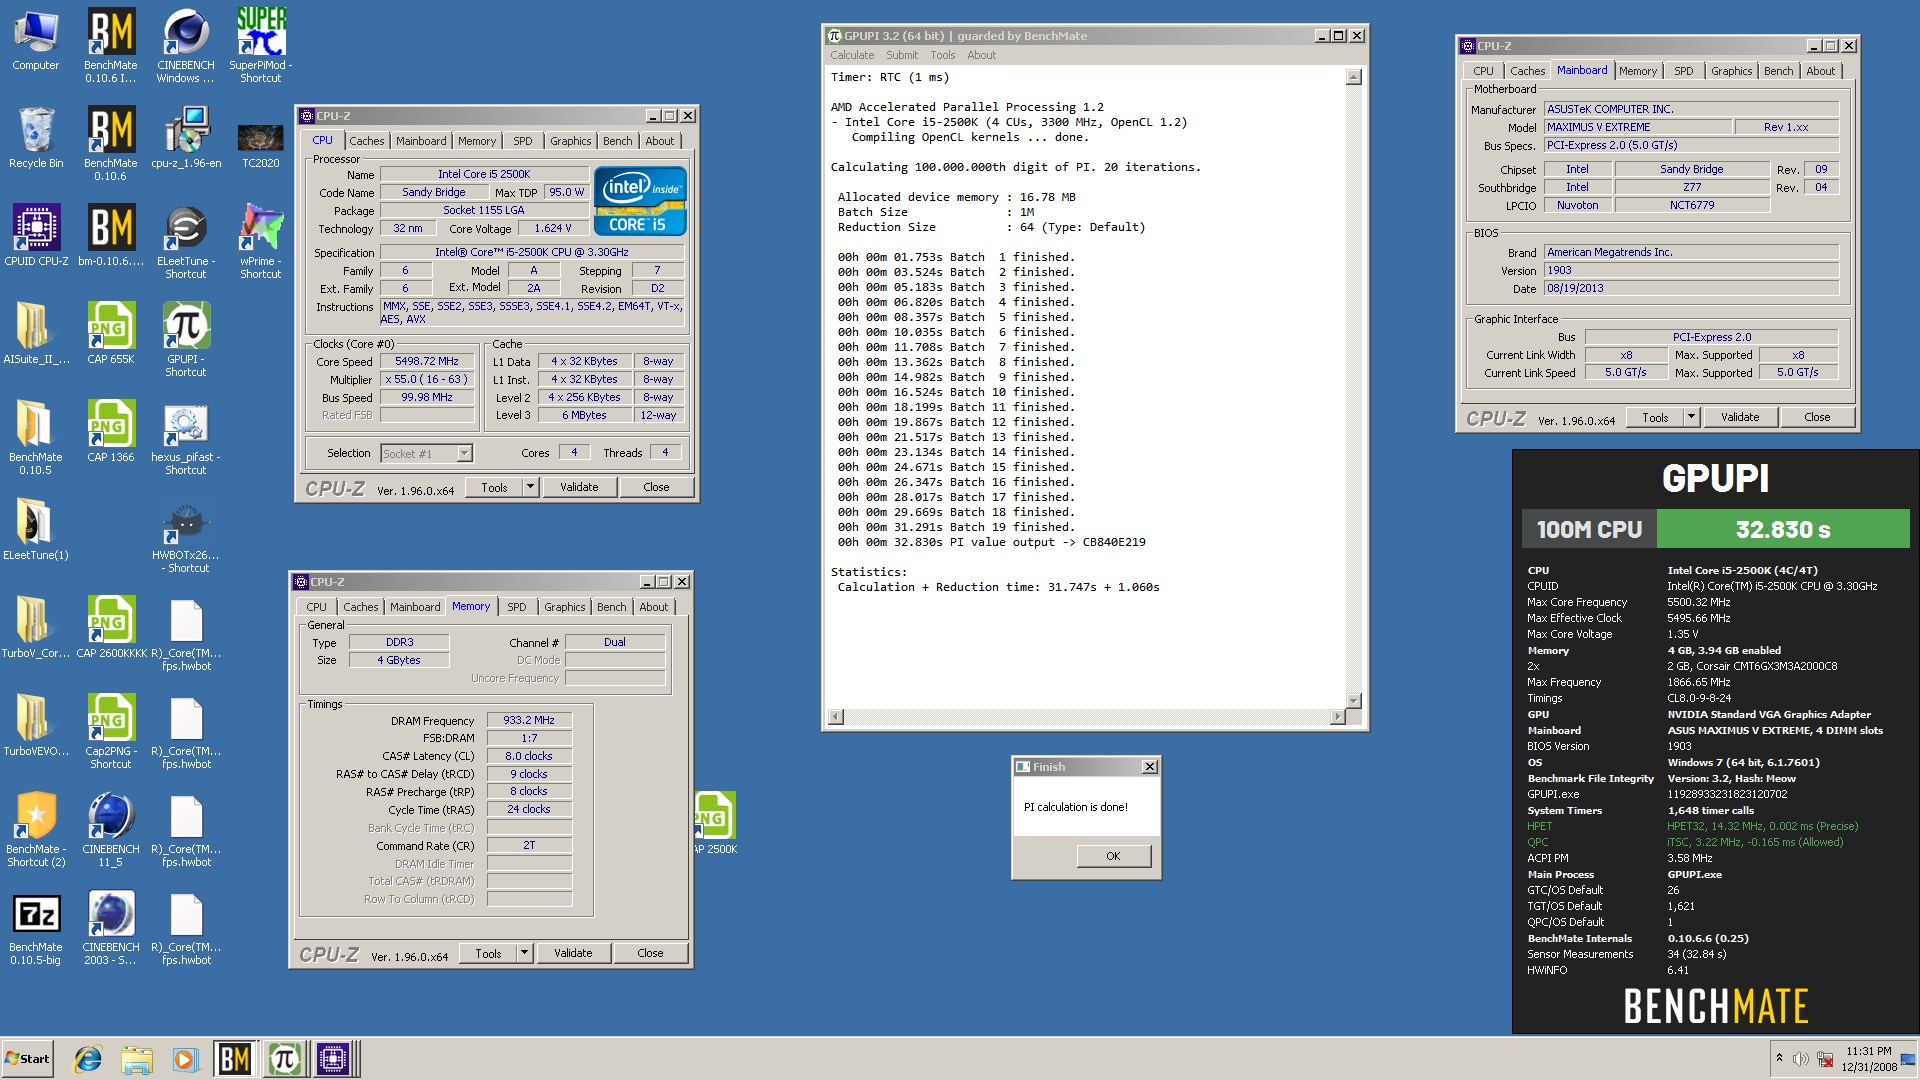The height and width of the screenshot is (1080, 1920).
Task: Launch the wPrime shortcut
Action: (x=261, y=241)
